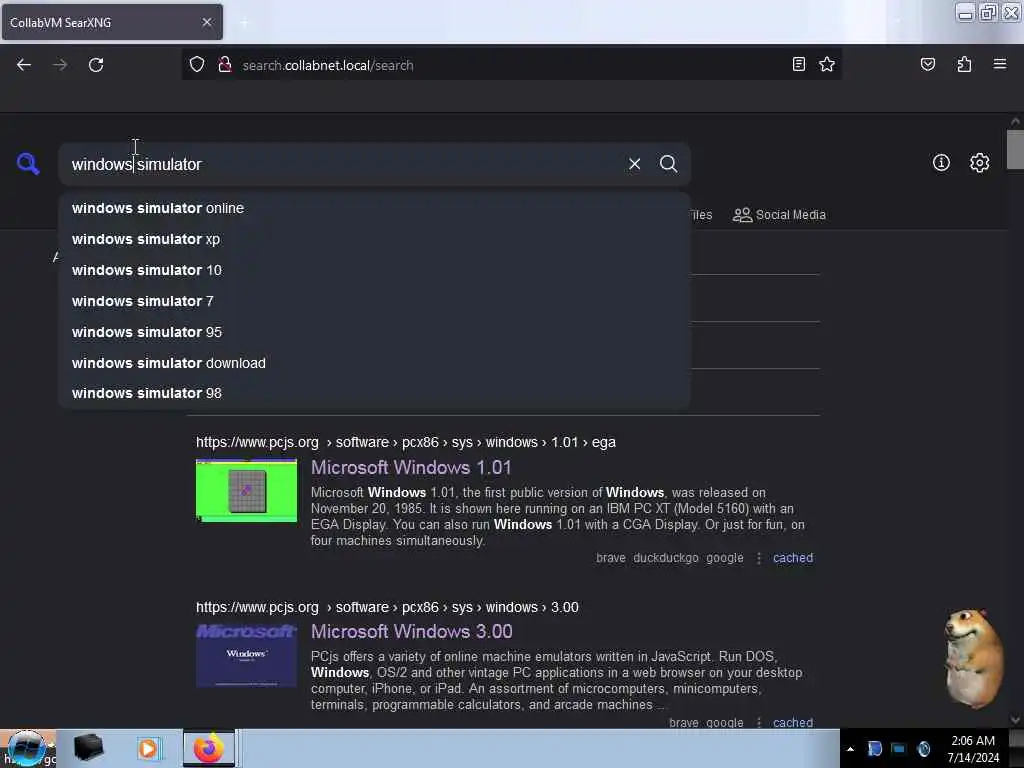Click the date 7/14/2024 in tray

[x=973, y=758]
